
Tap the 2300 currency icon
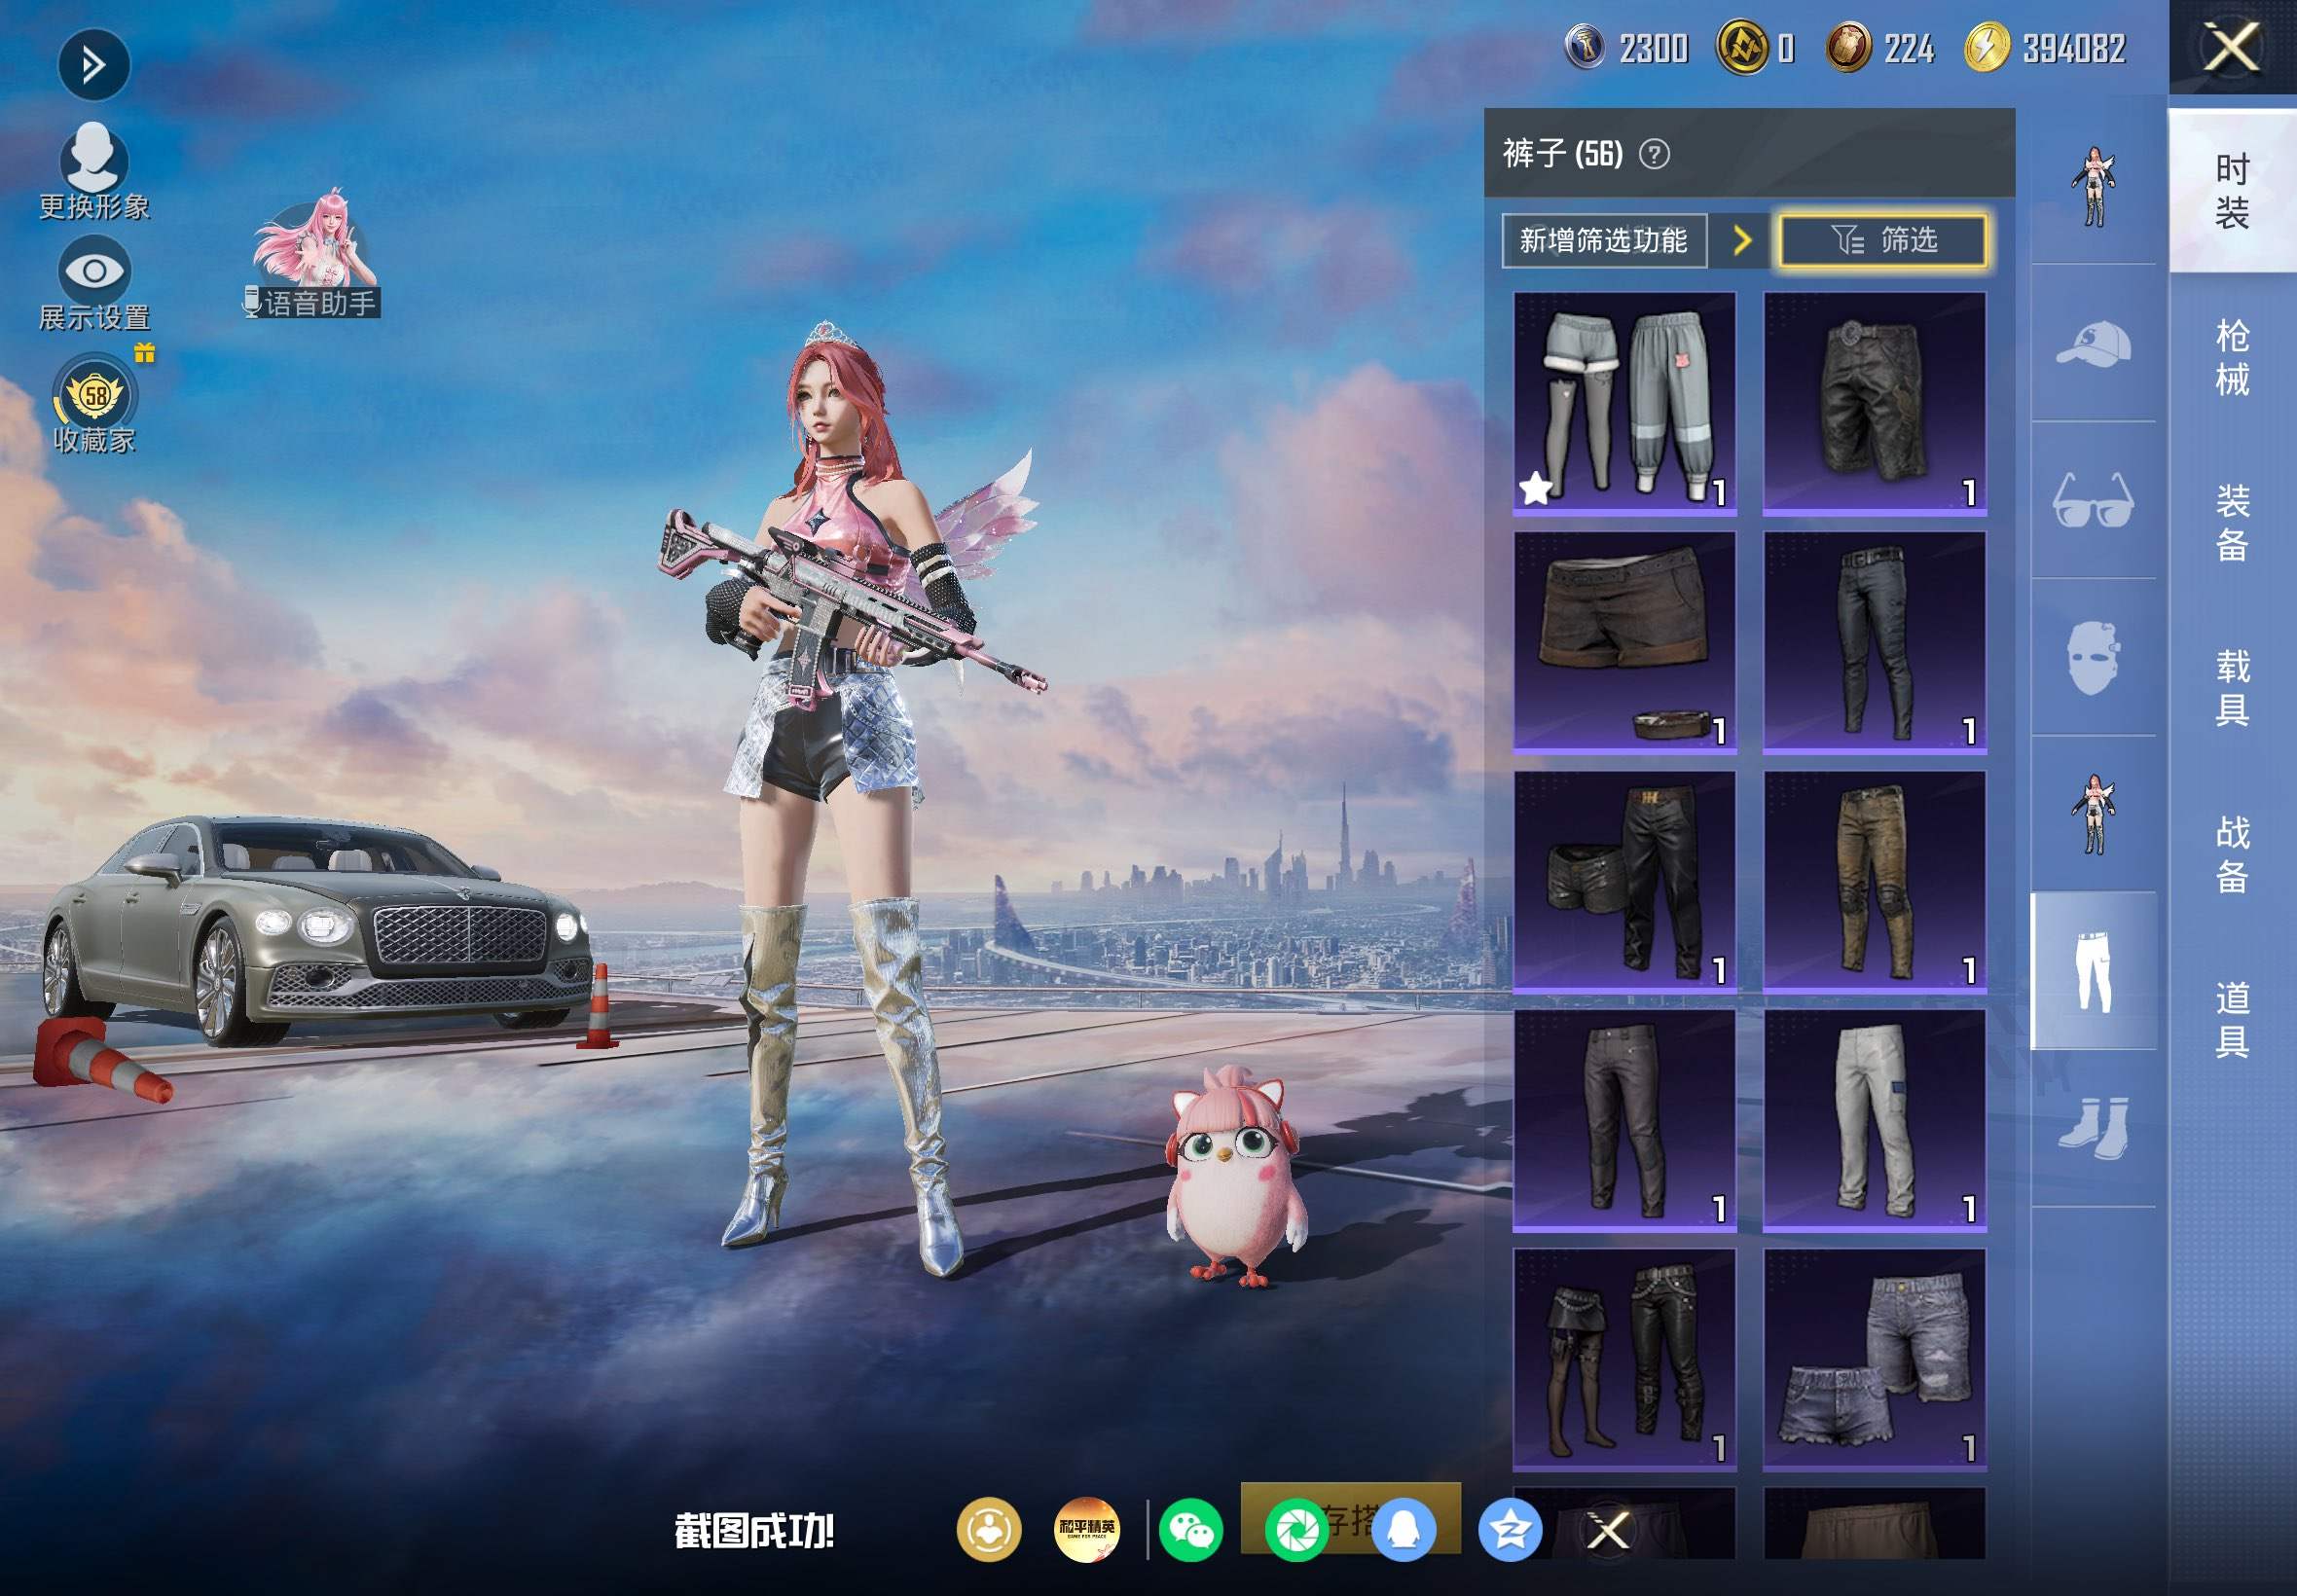1585,48
